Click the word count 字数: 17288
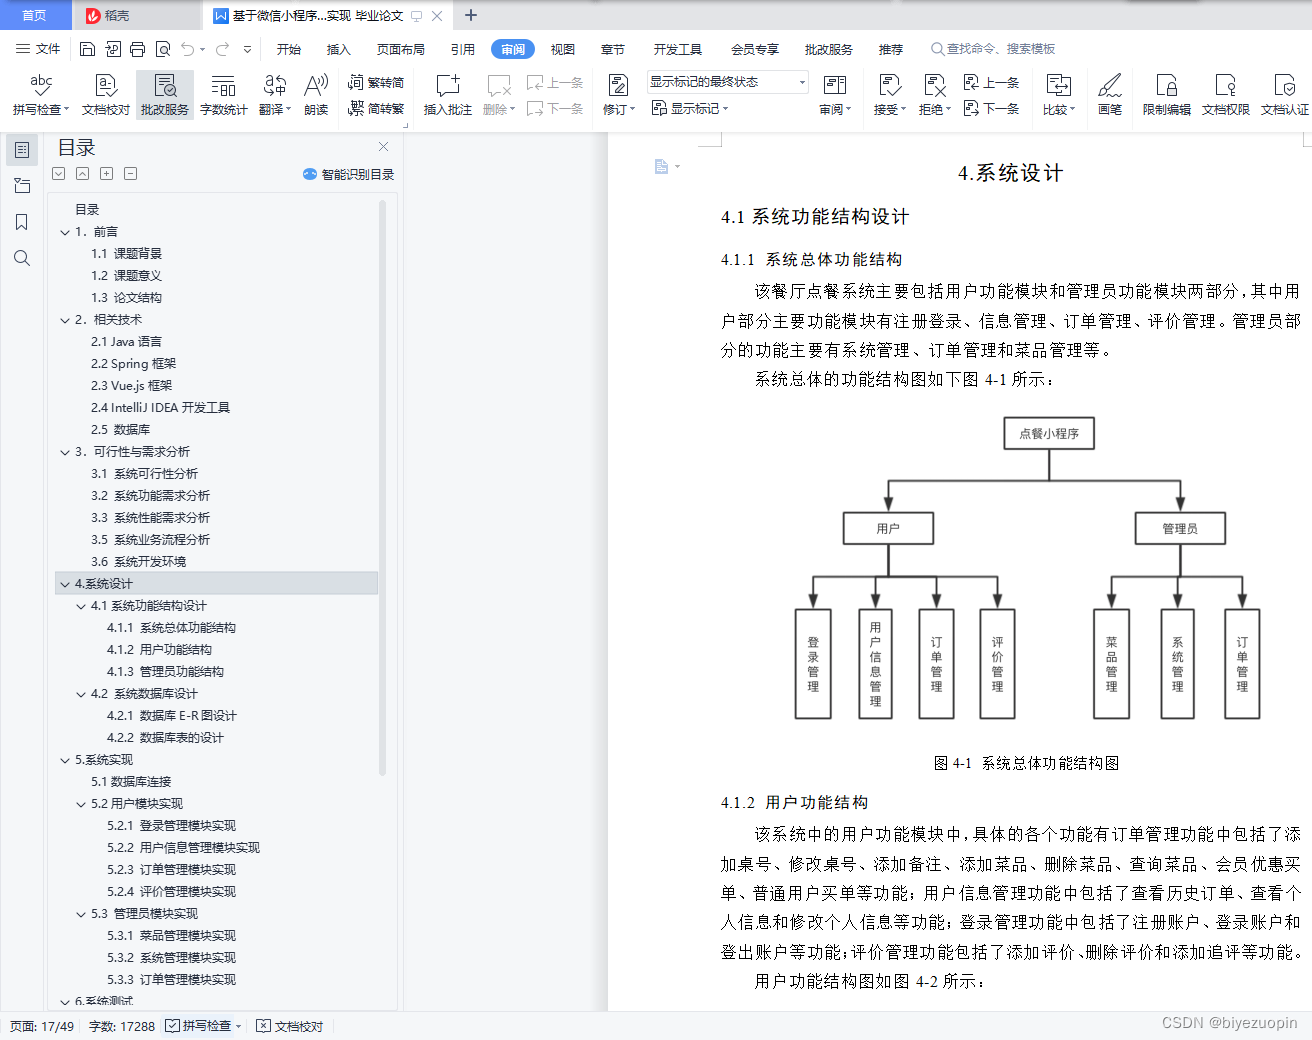The width and height of the screenshot is (1312, 1040). click(x=122, y=1026)
